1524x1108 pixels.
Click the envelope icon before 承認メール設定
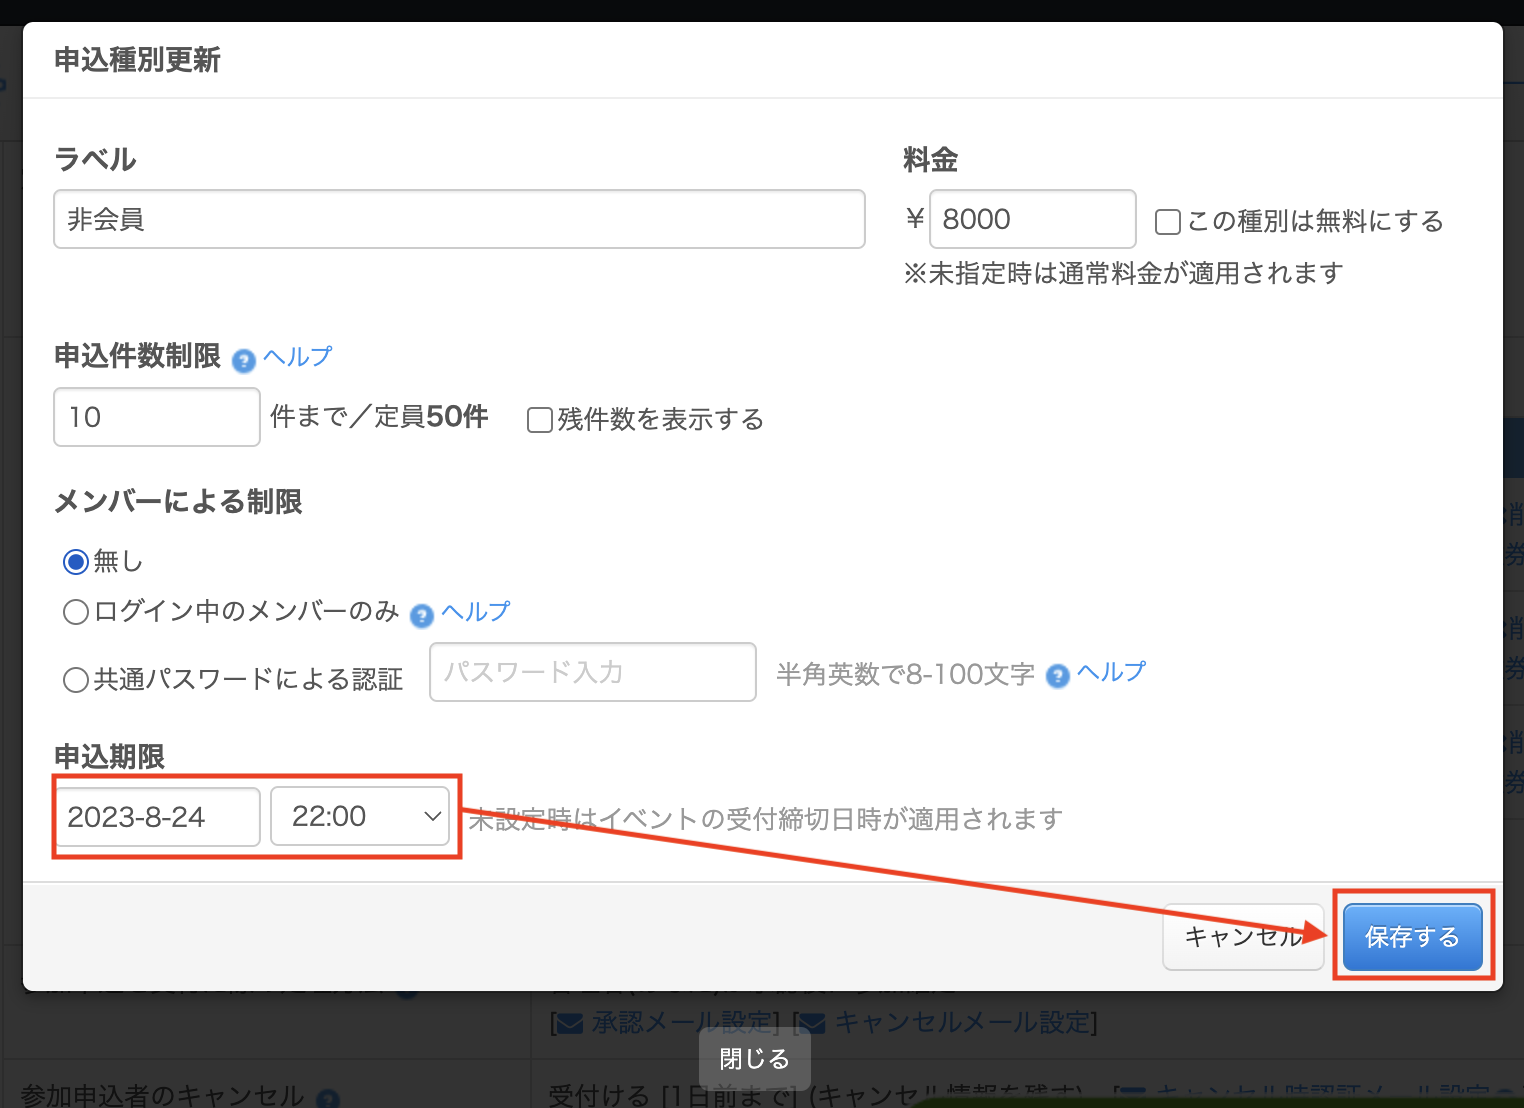coord(570,1023)
